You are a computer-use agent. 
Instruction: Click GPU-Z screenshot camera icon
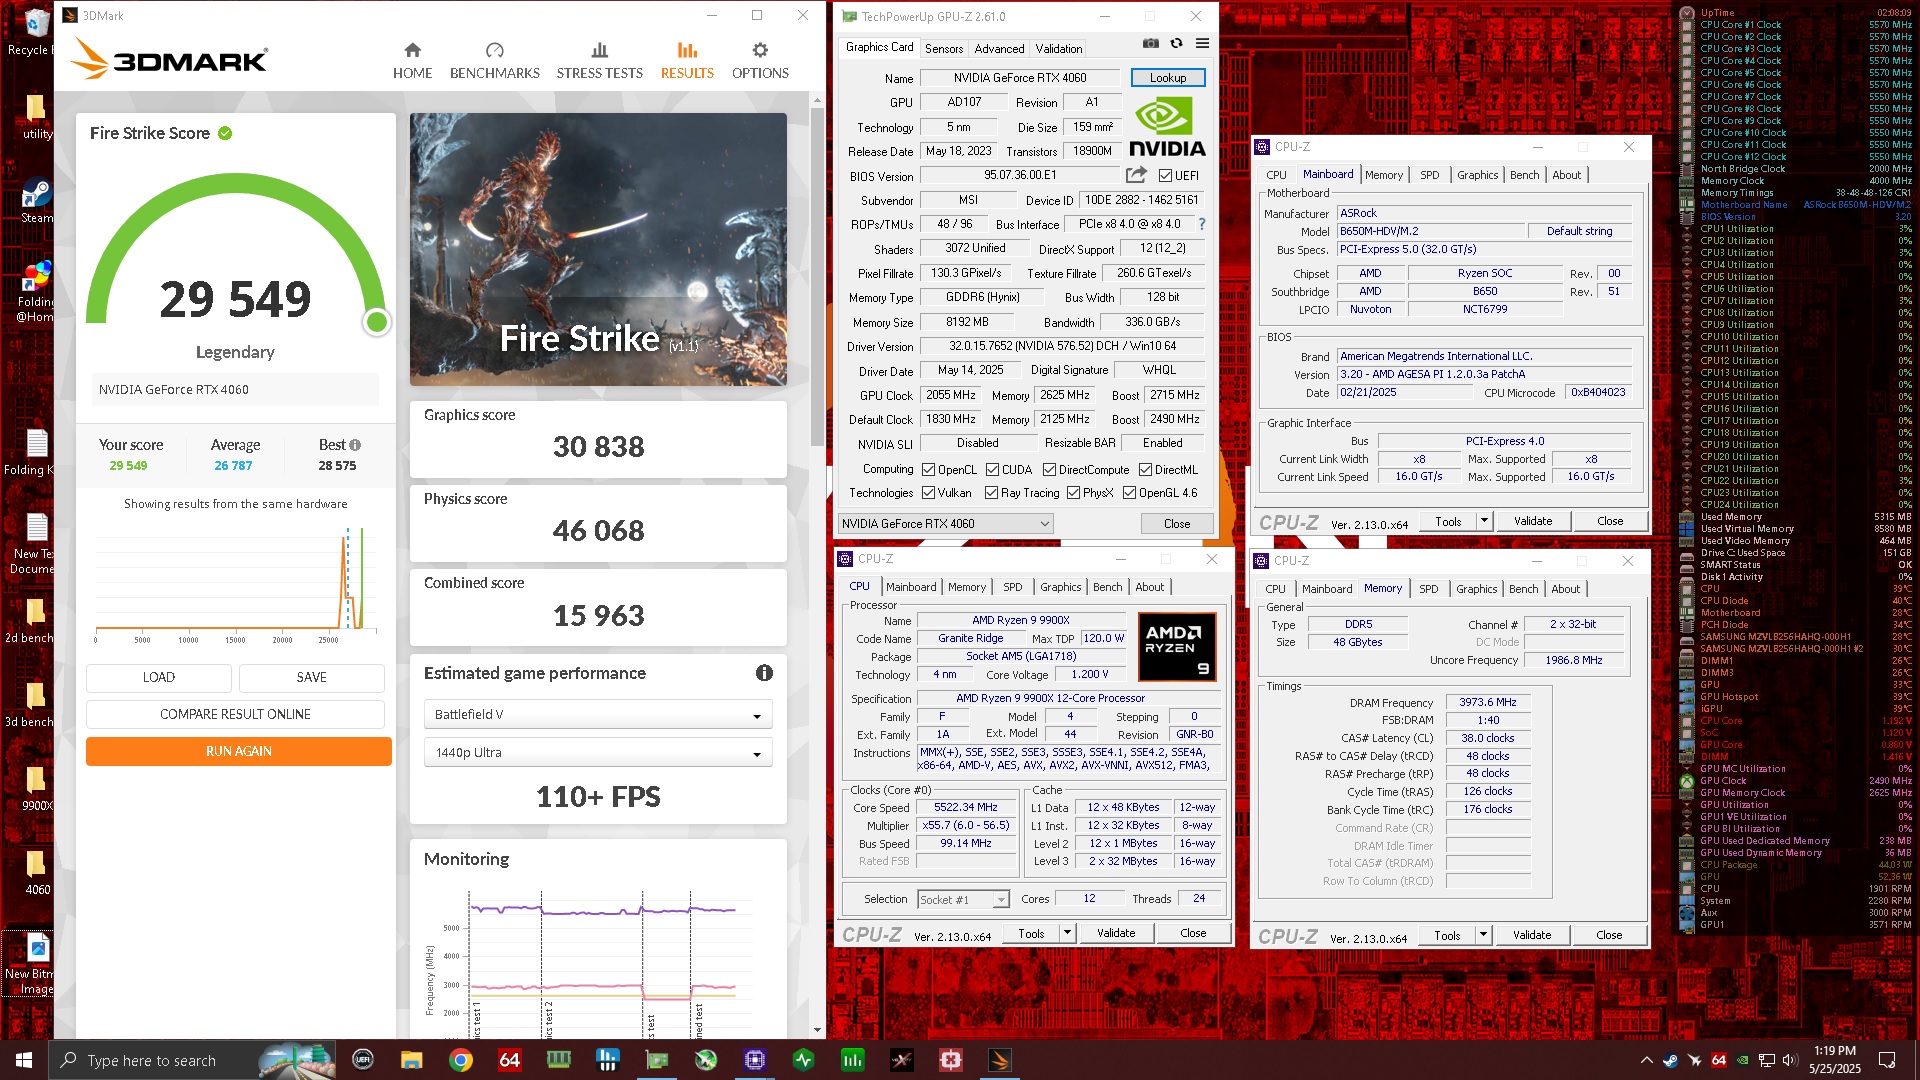pyautogui.click(x=1151, y=43)
